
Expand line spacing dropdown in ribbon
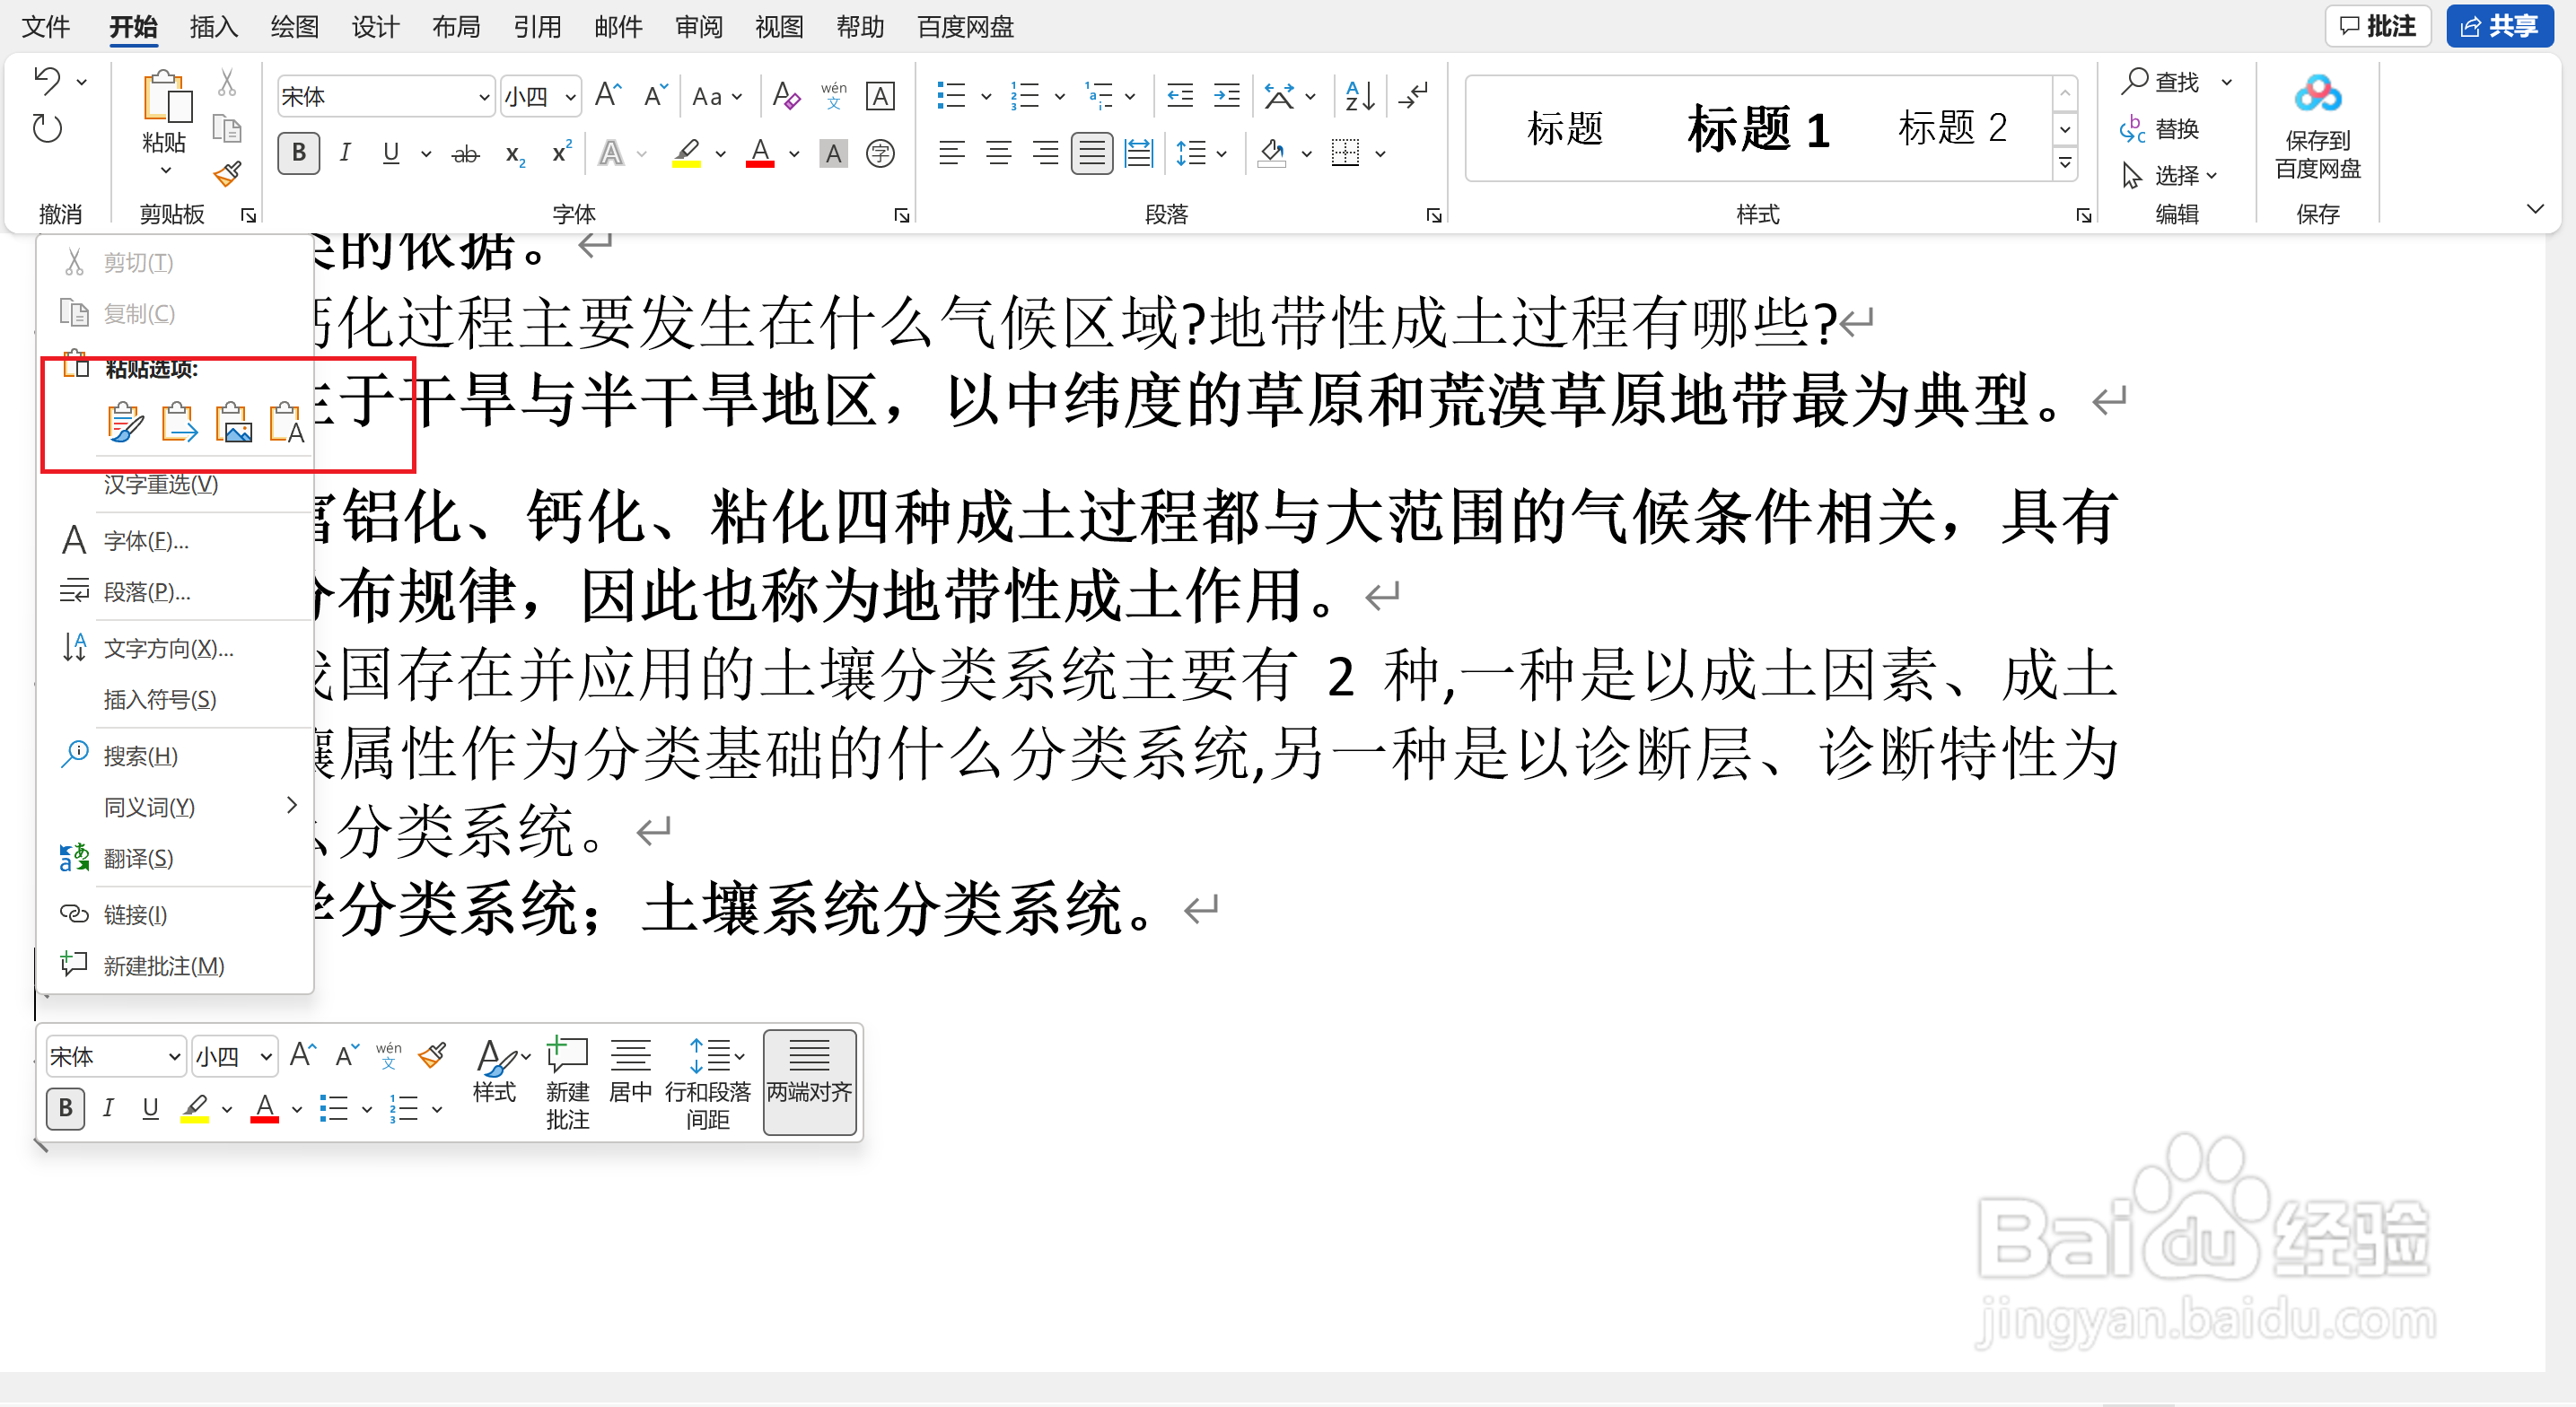click(x=1222, y=154)
